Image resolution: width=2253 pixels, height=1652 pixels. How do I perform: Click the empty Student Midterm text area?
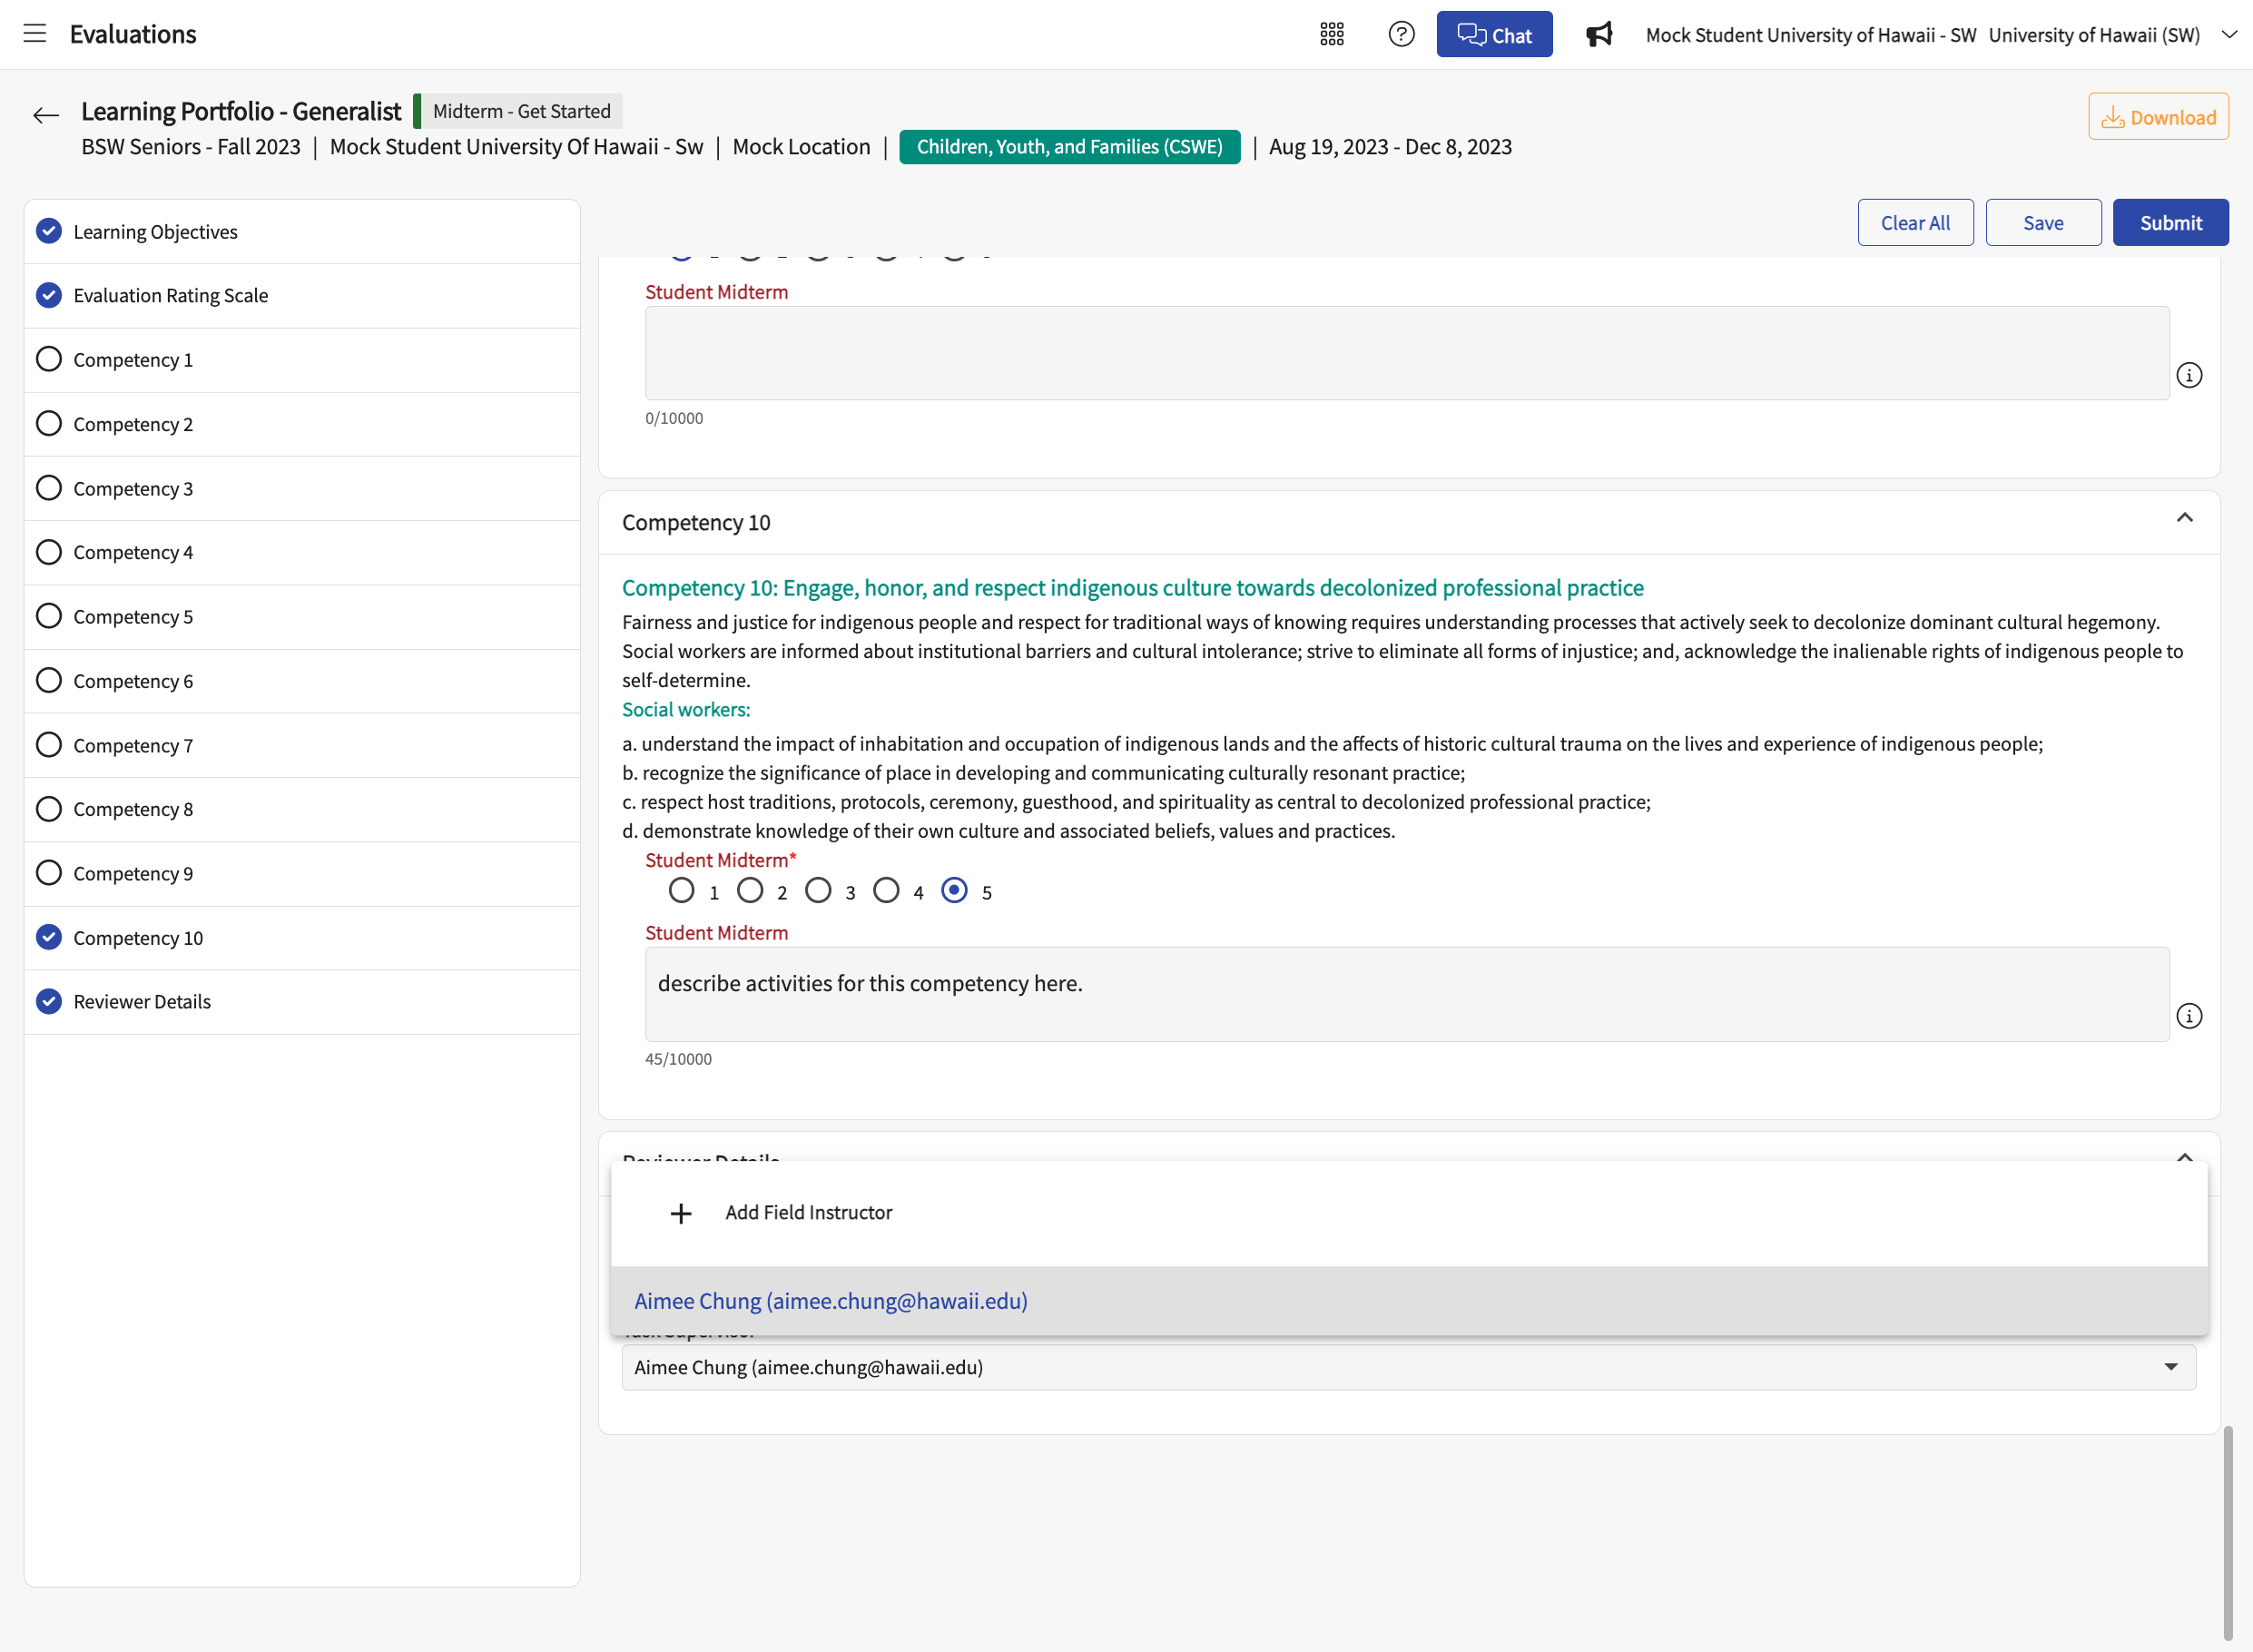coord(1407,353)
